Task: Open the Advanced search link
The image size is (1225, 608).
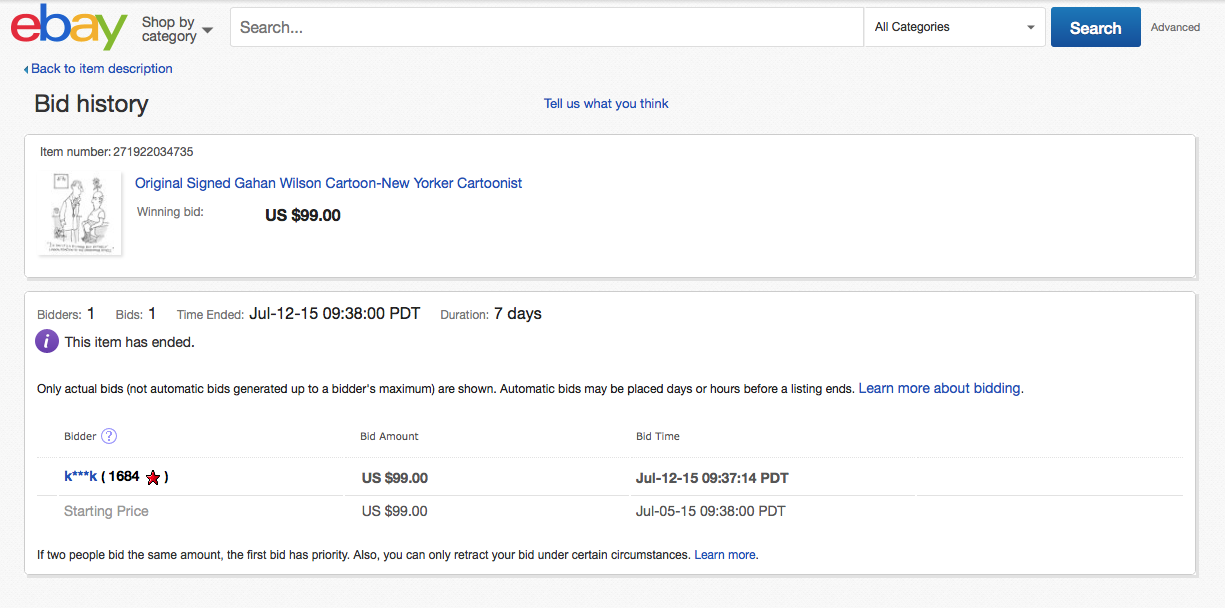Action: click(x=1175, y=27)
